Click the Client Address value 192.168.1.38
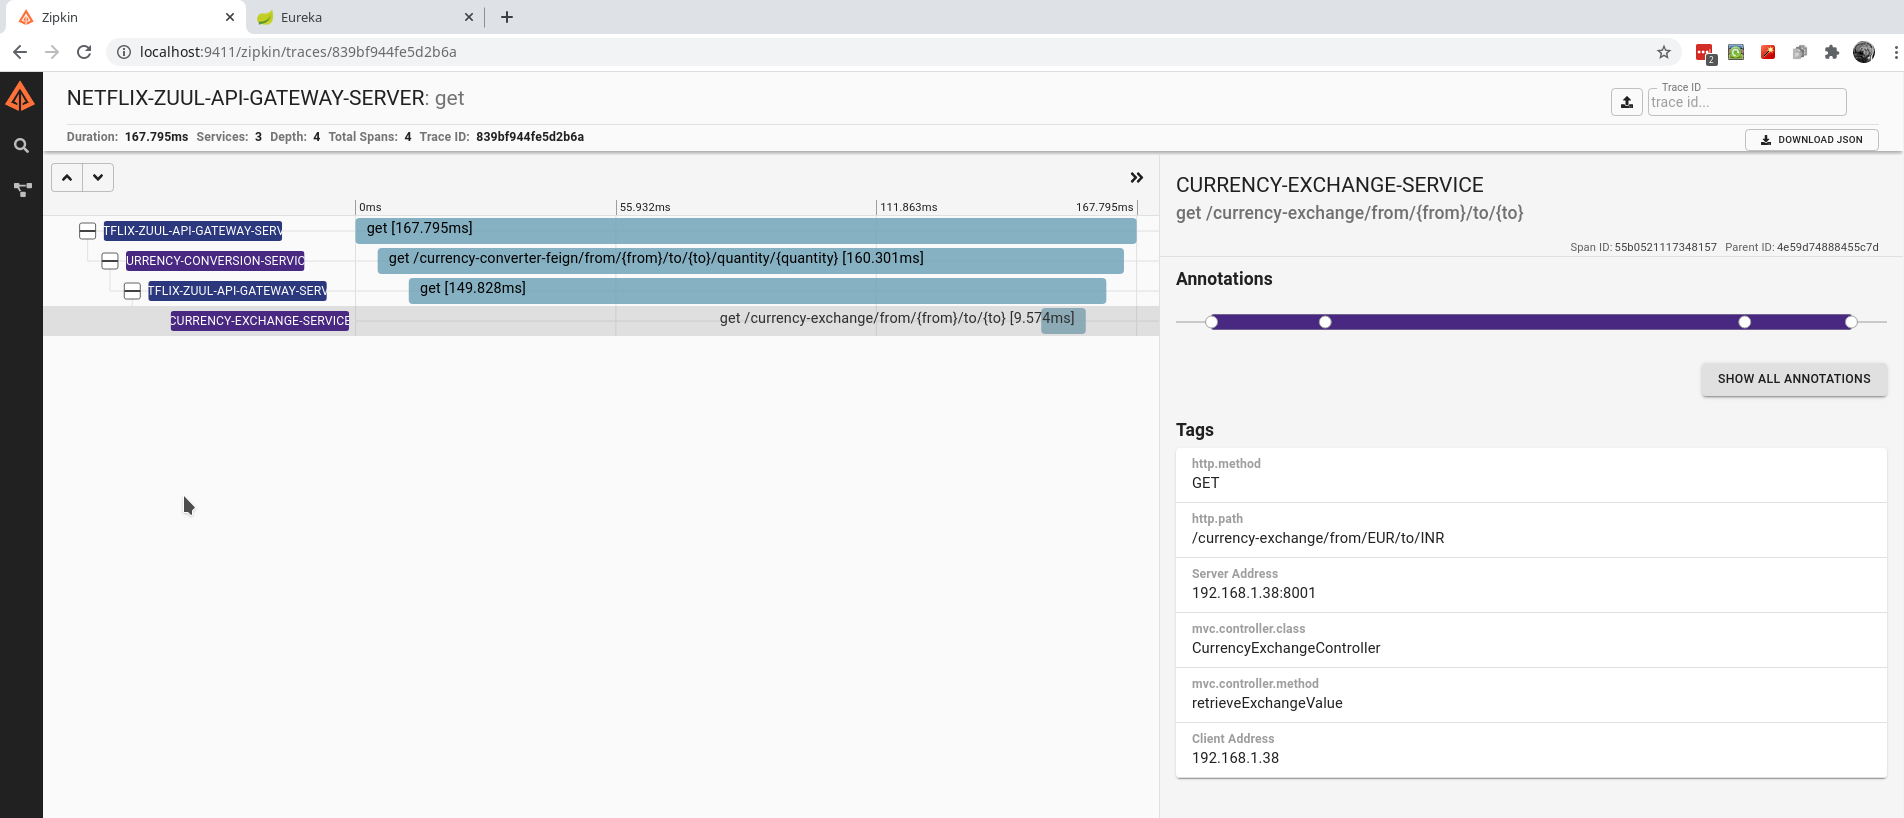Screen dimensions: 1904x818 (x=1235, y=758)
